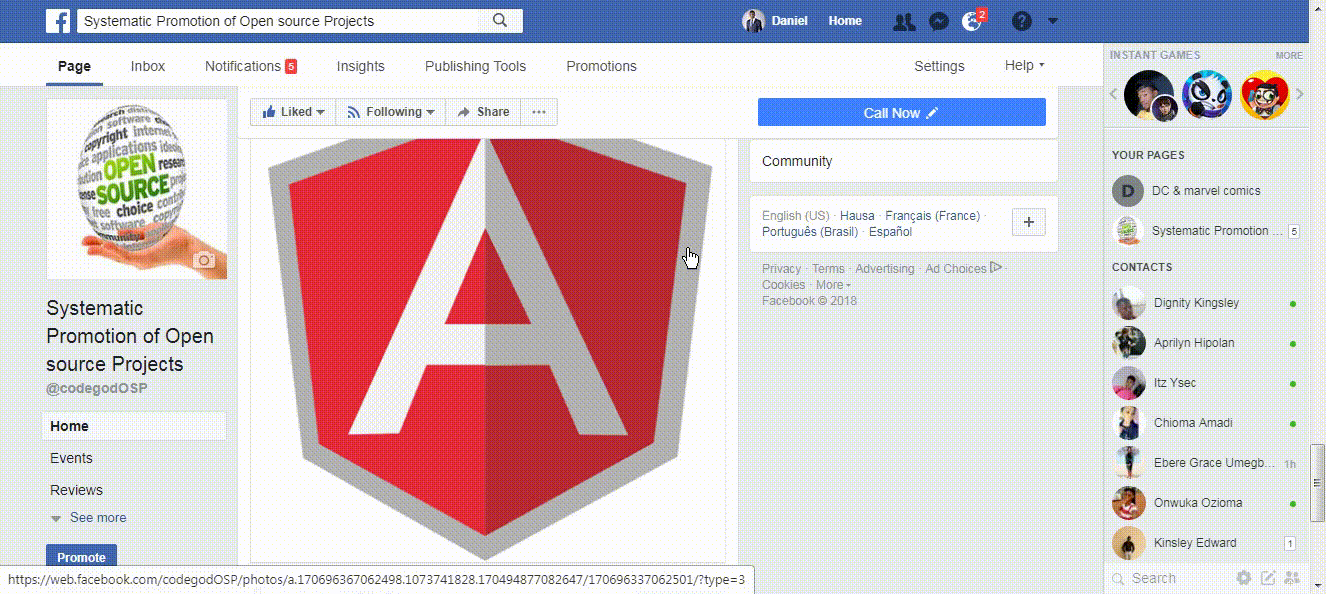Open the Notifications tab

251,66
